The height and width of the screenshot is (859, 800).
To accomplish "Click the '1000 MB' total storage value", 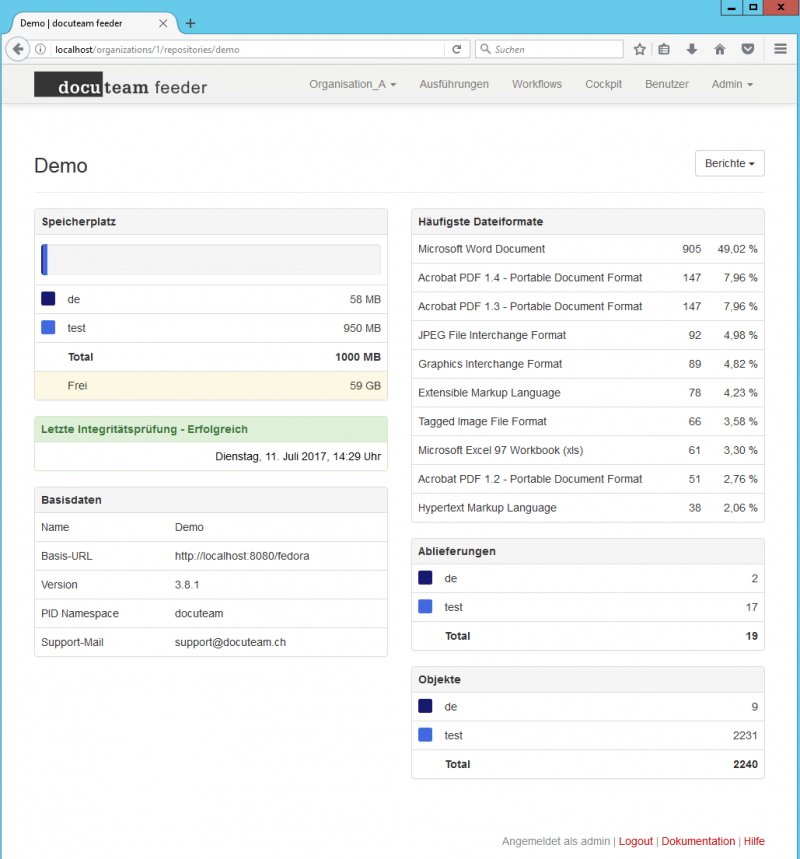I will tap(358, 357).
